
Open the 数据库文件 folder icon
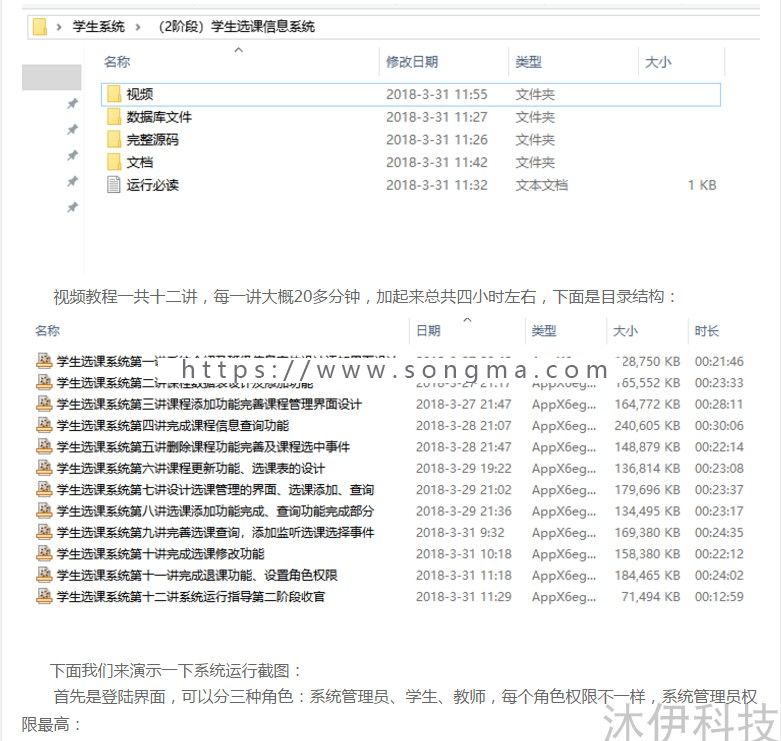pyautogui.click(x=114, y=117)
